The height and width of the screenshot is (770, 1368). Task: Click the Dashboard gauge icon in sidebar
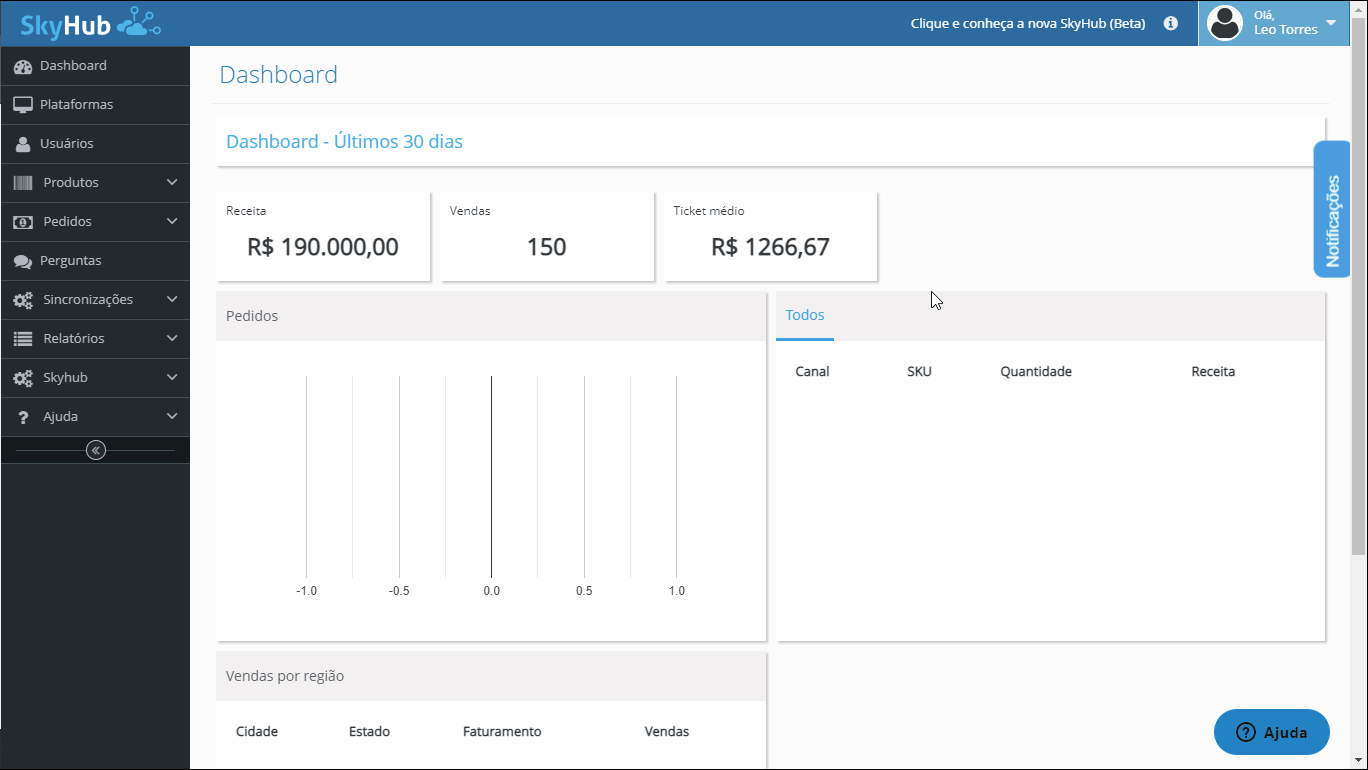click(x=23, y=66)
